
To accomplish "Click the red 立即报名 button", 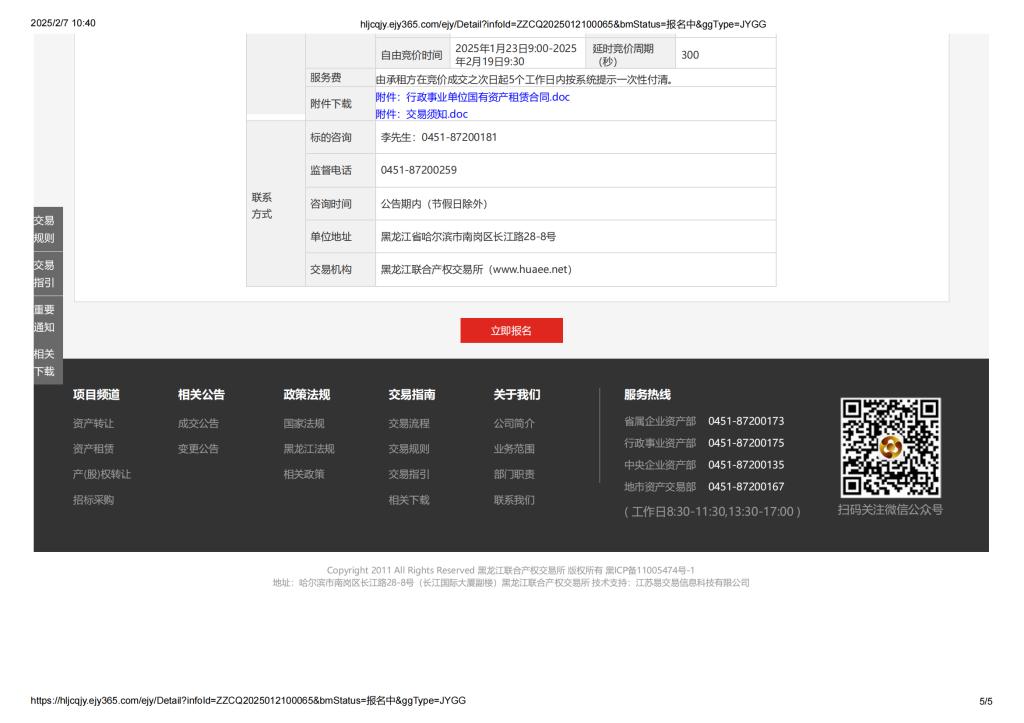I will pos(511,331).
